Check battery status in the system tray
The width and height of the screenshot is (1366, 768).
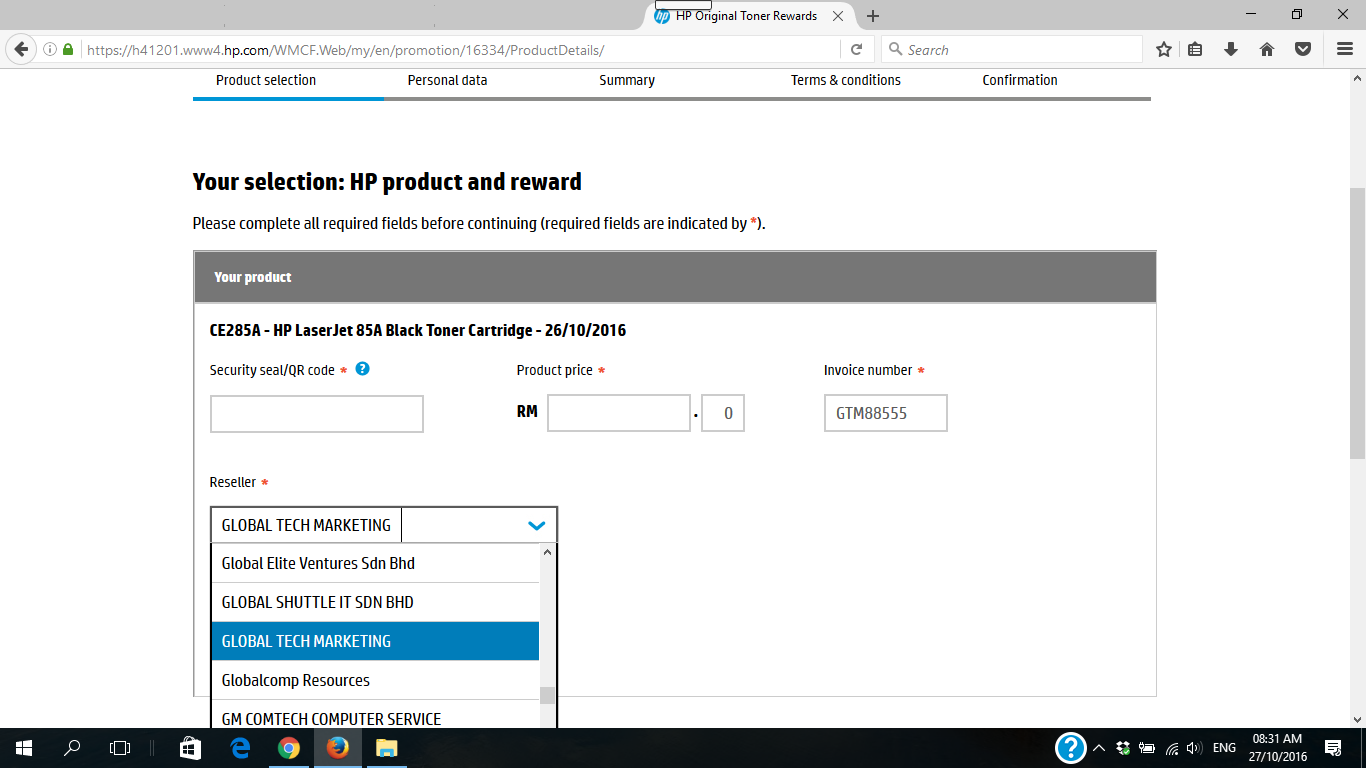pyautogui.click(x=1147, y=748)
